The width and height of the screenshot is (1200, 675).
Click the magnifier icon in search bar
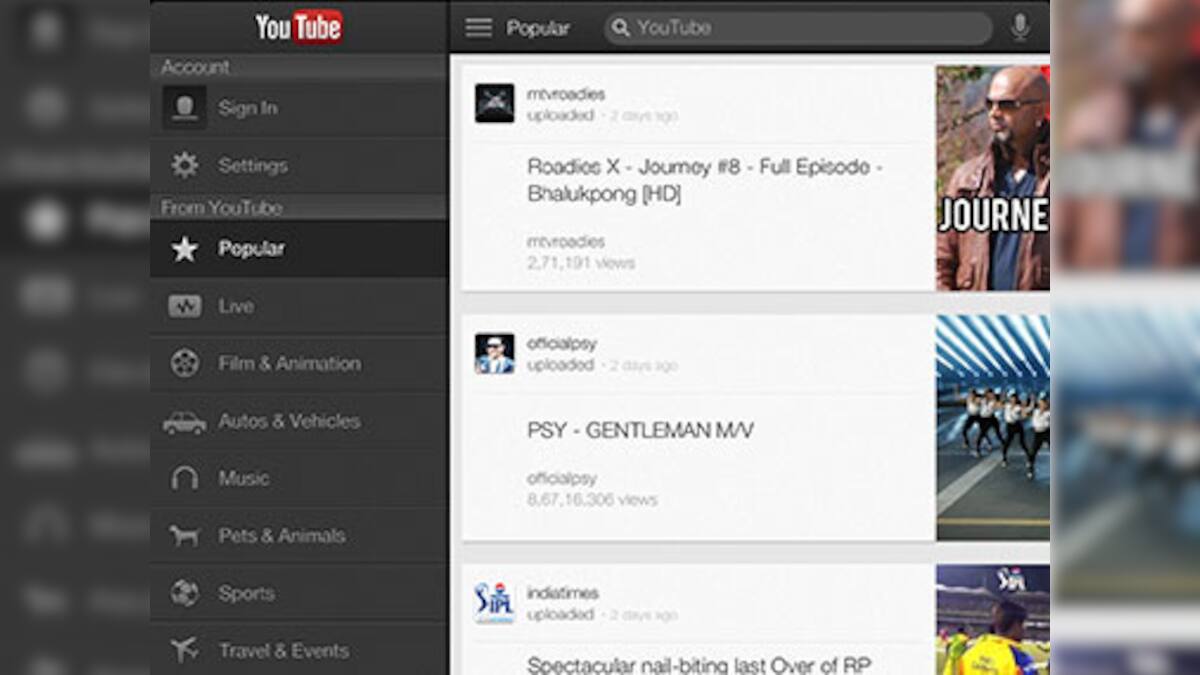click(x=621, y=28)
